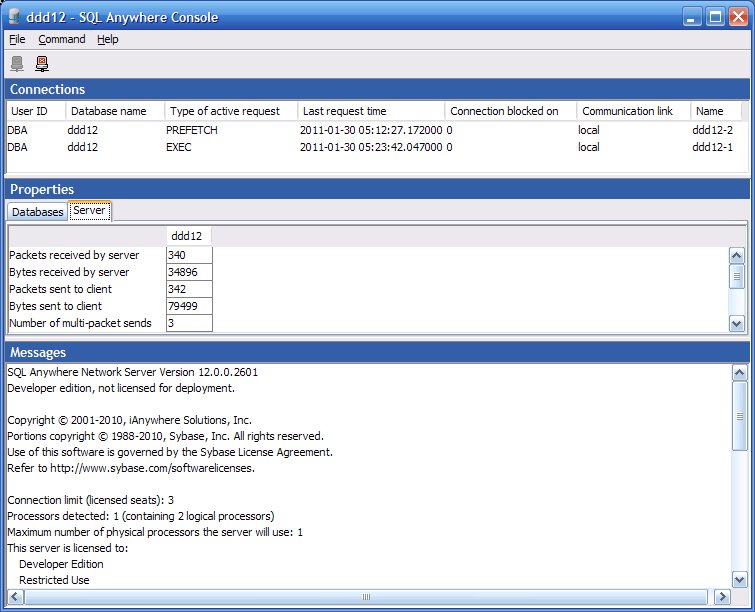Viewport: 755px width, 612px height.
Task: Click the Connections panel header
Action: pos(377,90)
